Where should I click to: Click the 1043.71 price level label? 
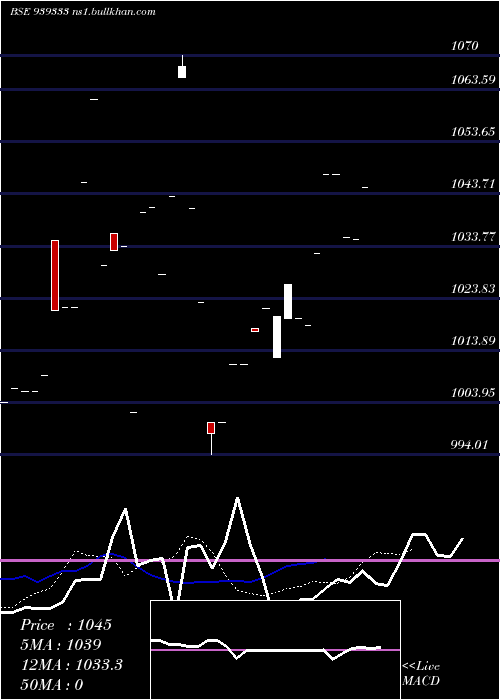pyautogui.click(x=473, y=183)
